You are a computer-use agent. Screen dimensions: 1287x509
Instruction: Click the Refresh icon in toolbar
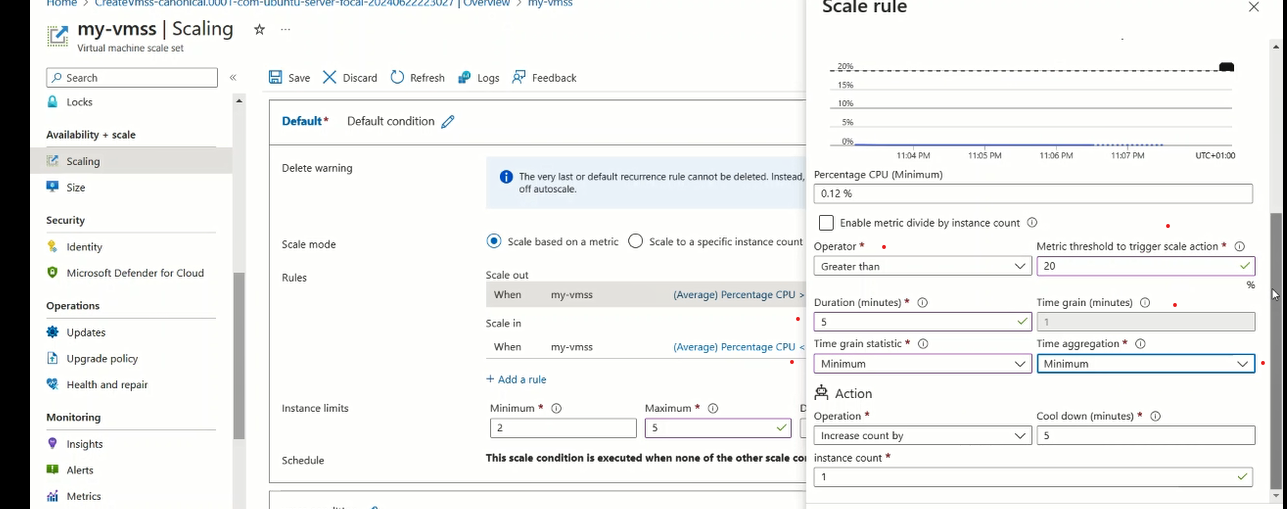397,78
